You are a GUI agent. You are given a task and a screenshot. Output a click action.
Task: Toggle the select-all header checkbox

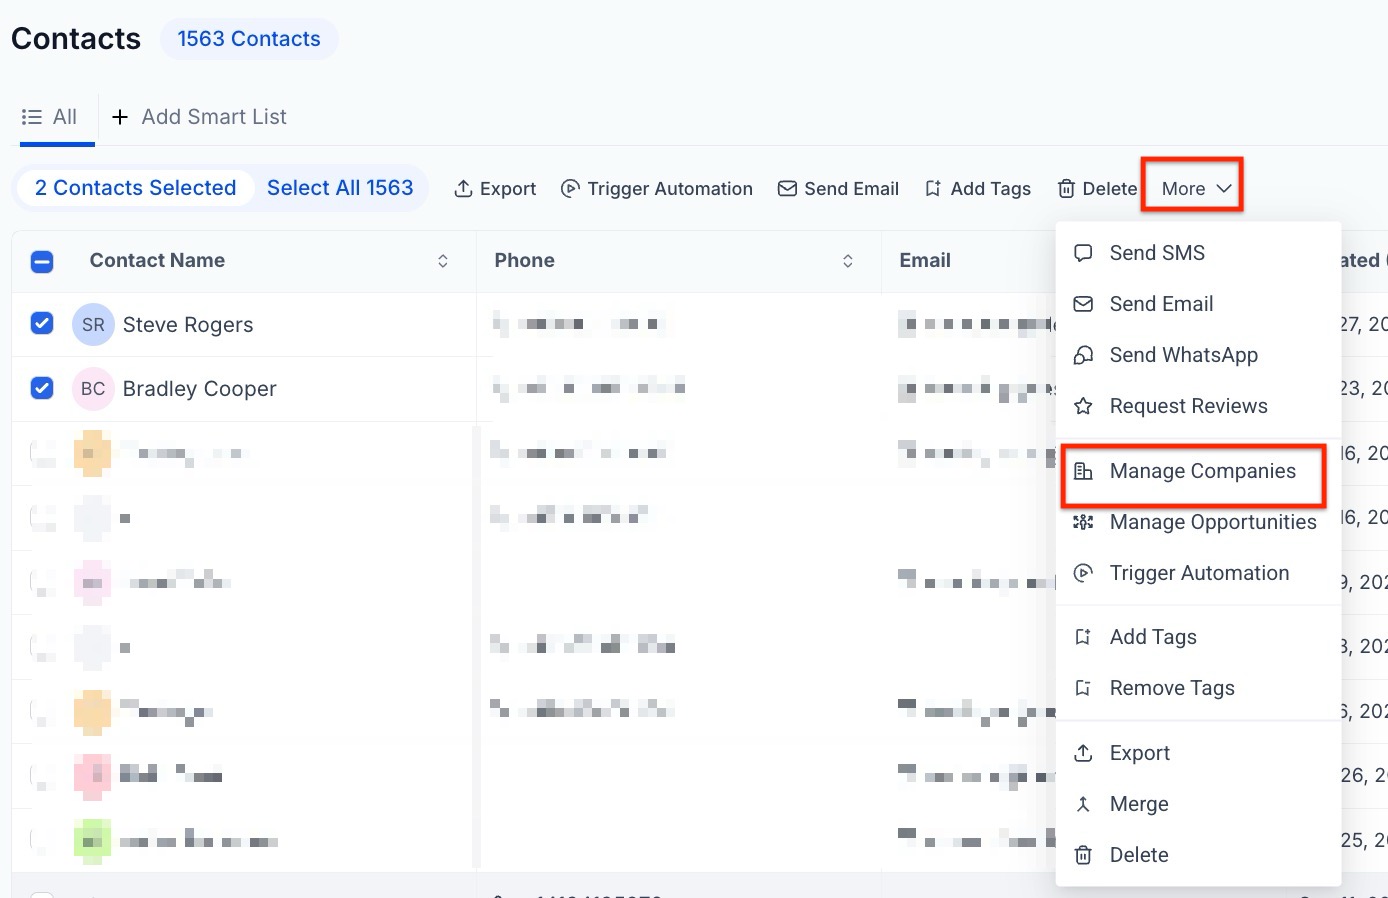pyautogui.click(x=42, y=262)
